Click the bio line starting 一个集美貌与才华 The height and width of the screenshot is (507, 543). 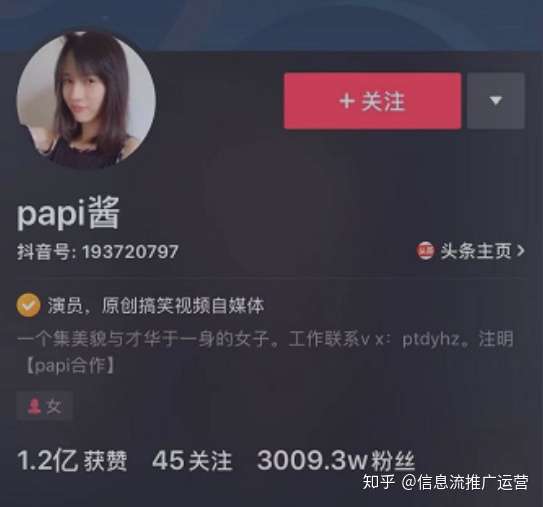265,339
